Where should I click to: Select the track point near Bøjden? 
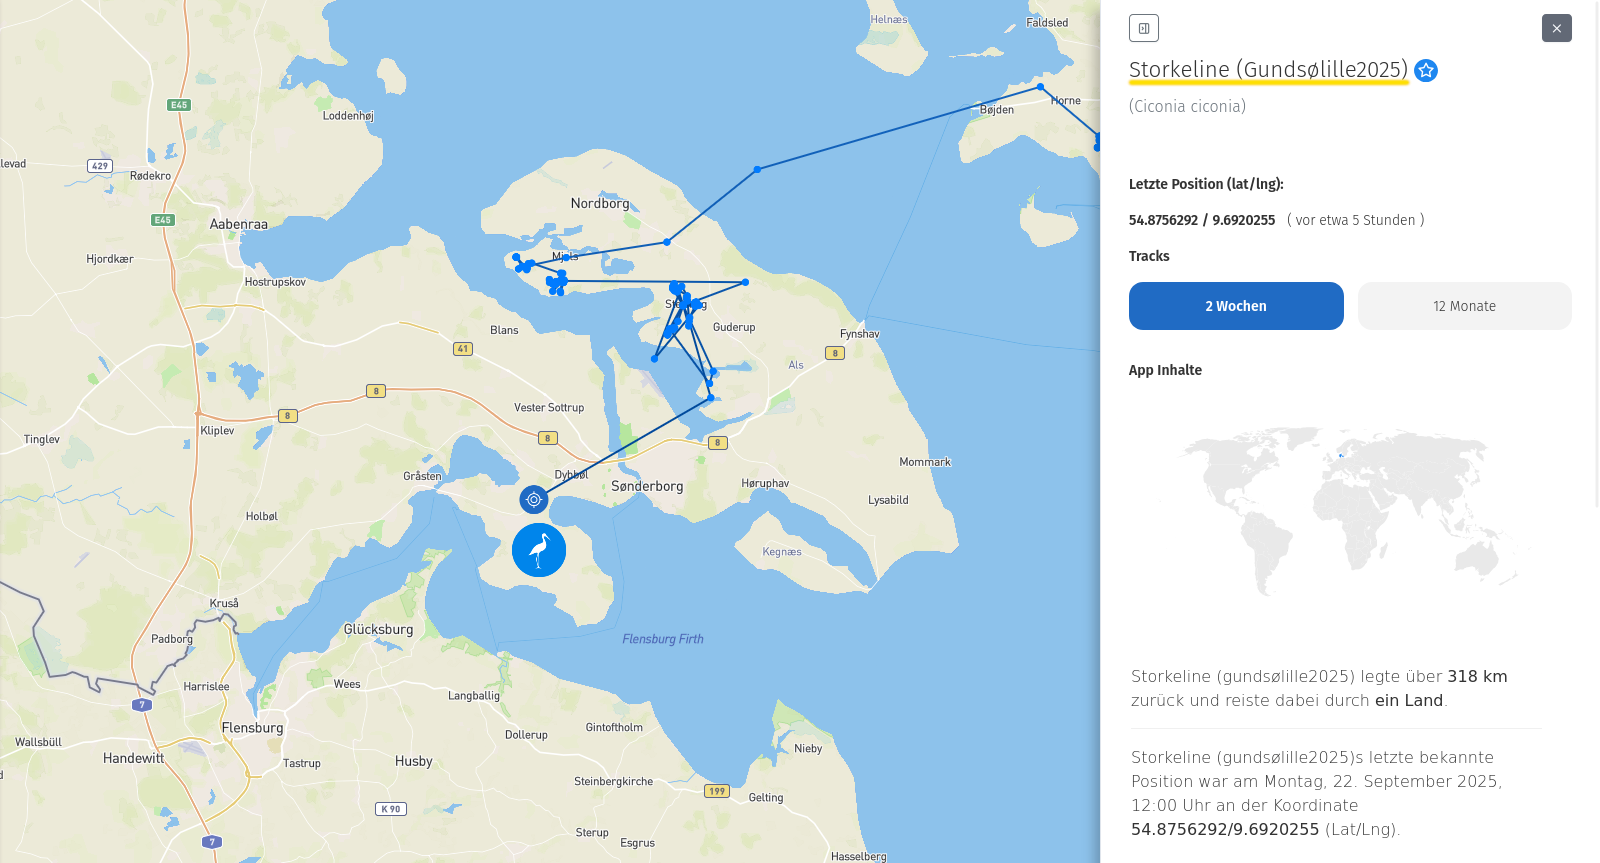[x=1040, y=87]
